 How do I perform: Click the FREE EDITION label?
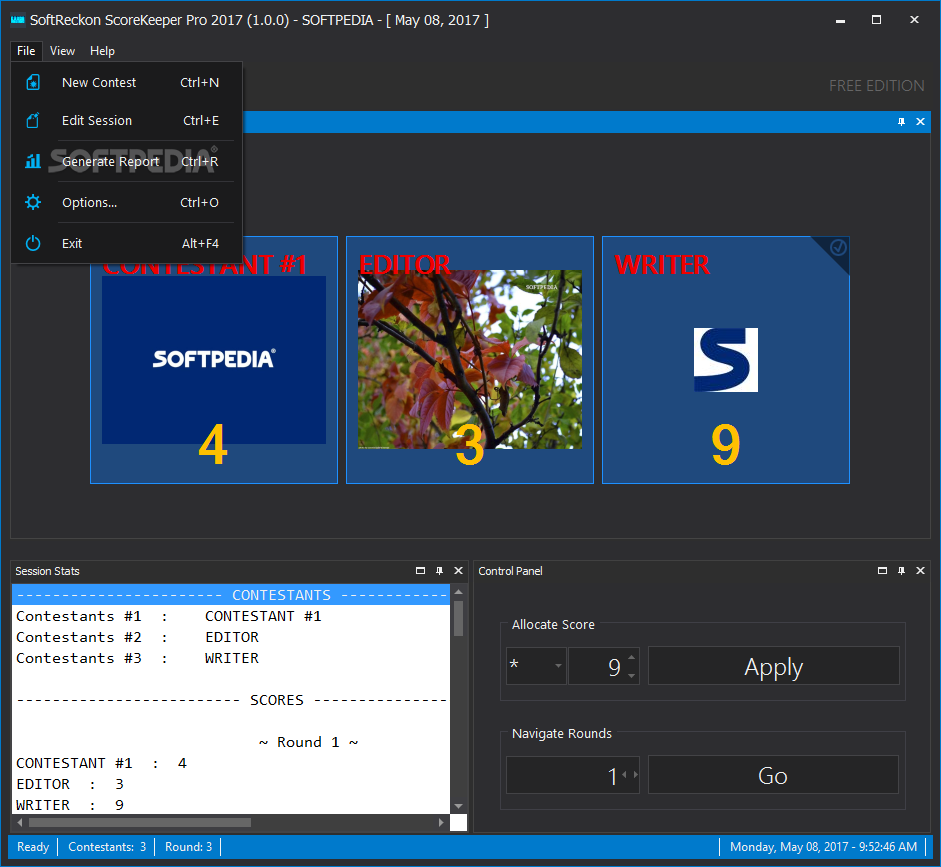[877, 86]
